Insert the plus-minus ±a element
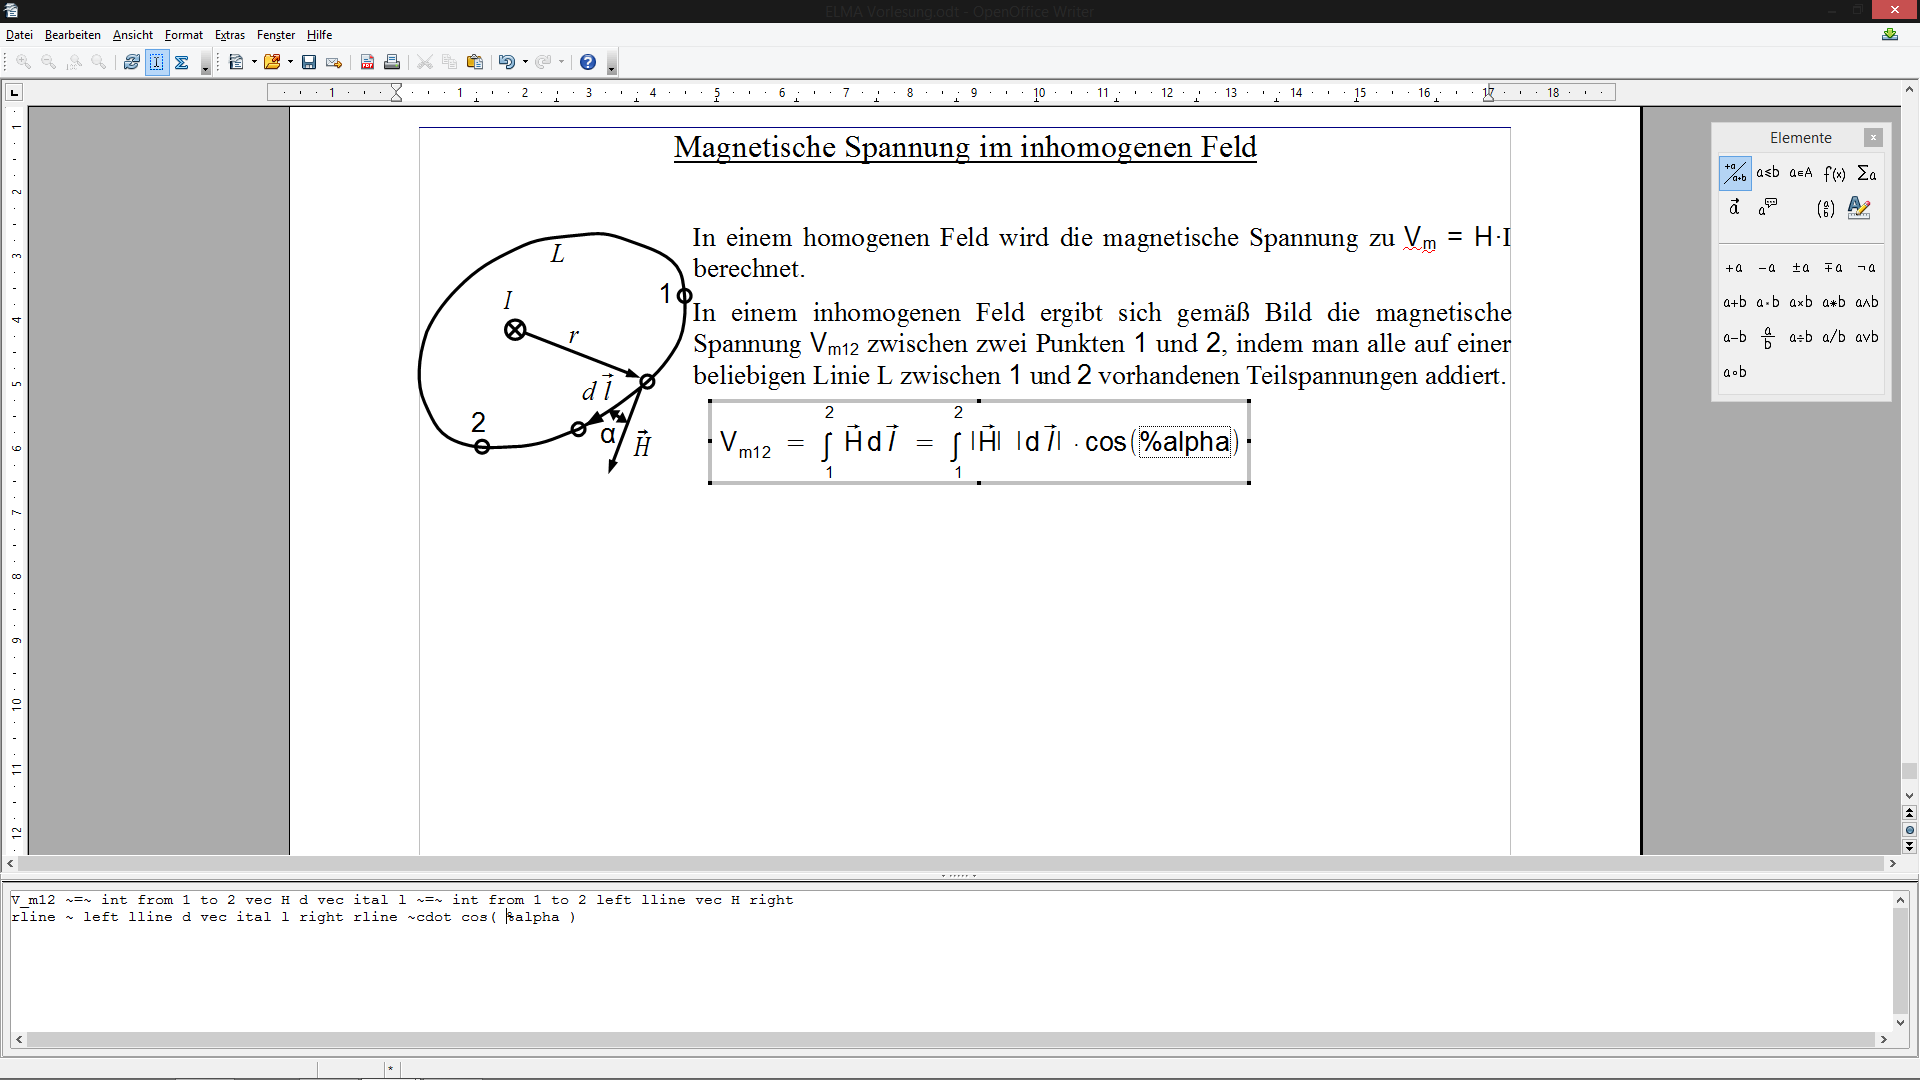The width and height of the screenshot is (1920, 1080). tap(1801, 268)
